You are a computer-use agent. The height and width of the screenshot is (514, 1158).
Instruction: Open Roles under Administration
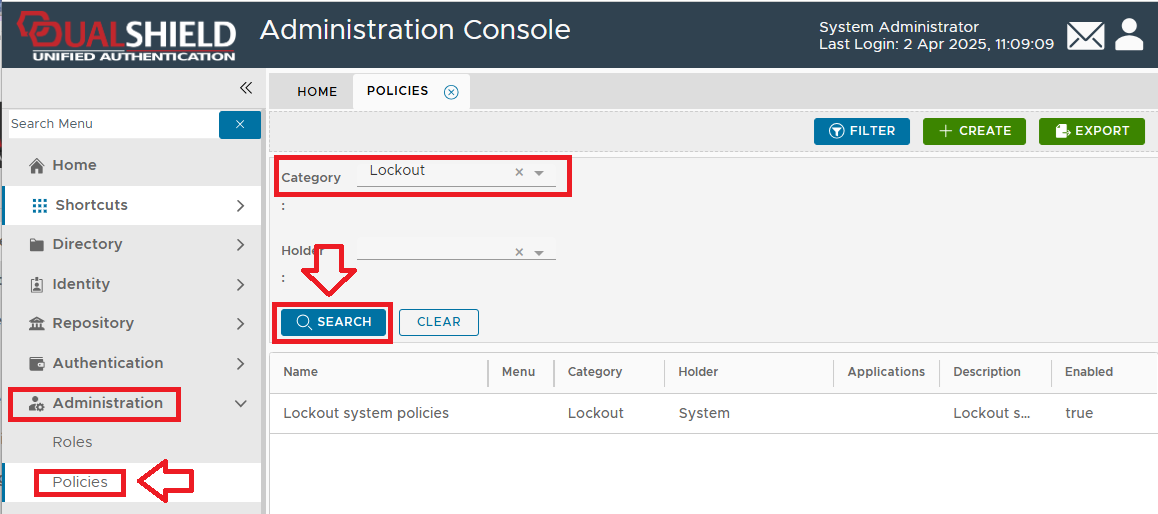[x=72, y=442]
